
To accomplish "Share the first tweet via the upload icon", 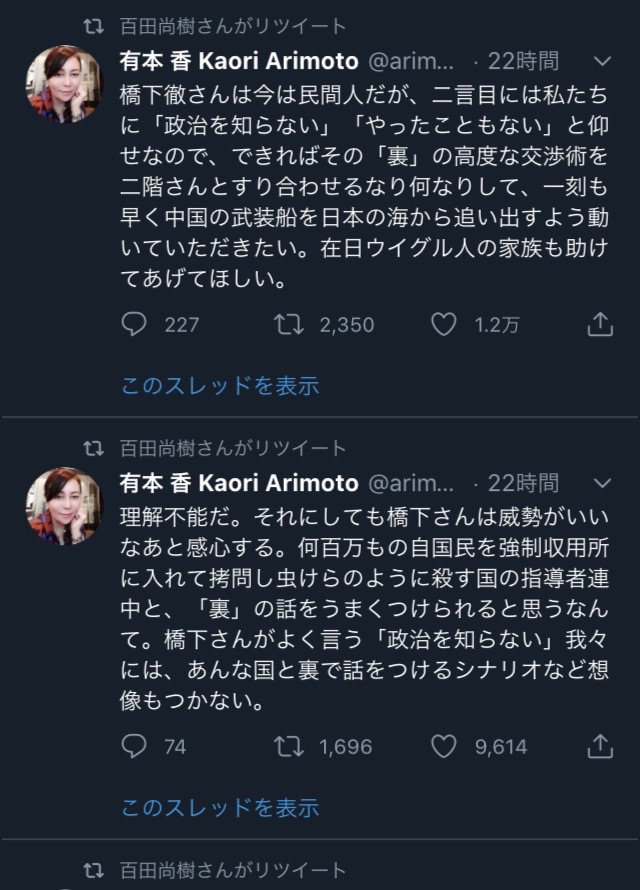I will (x=600, y=324).
